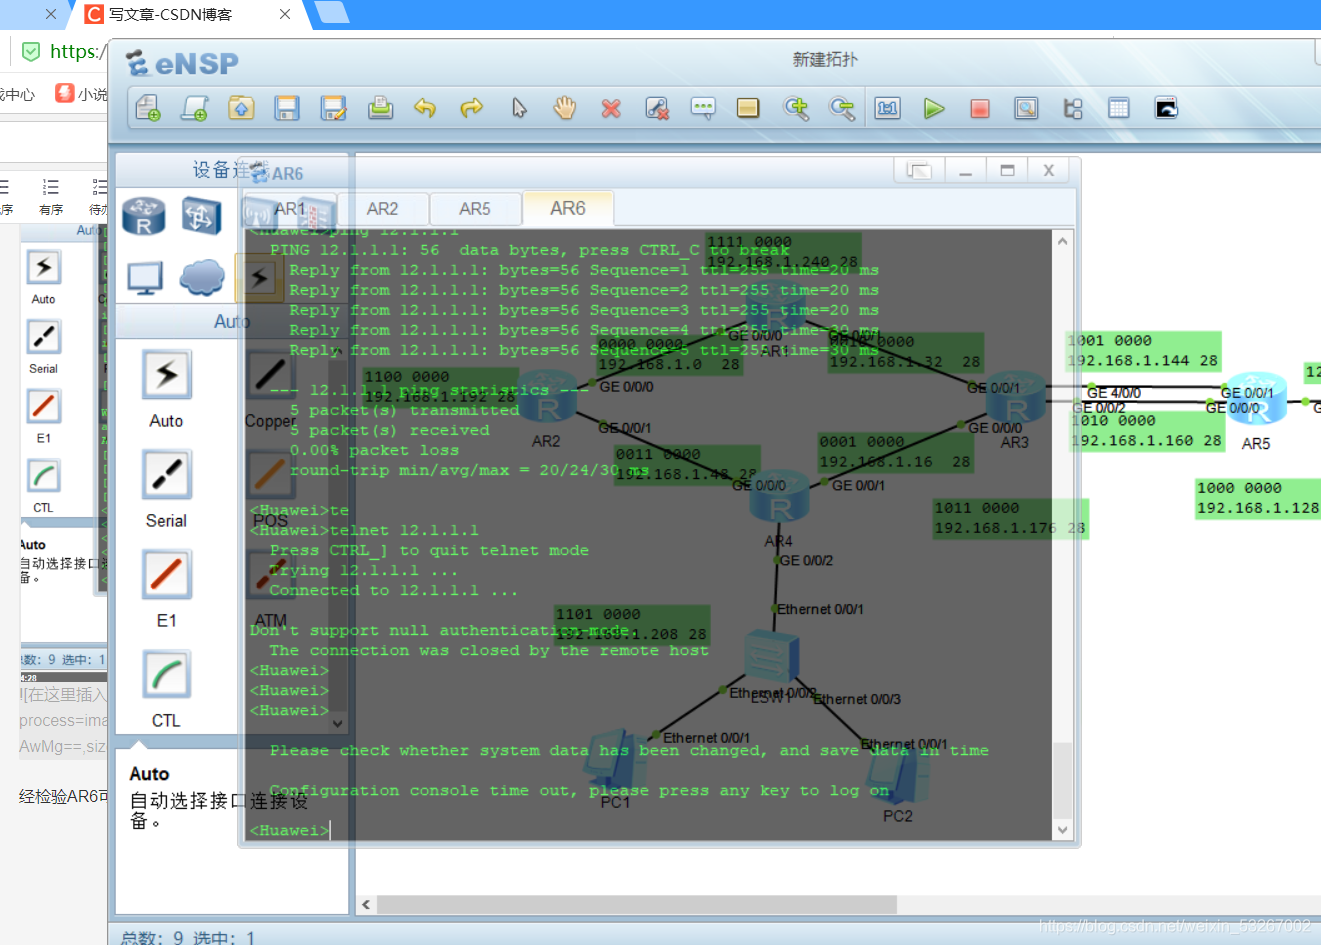
Task: Click the red X delete tool
Action: coord(611,108)
